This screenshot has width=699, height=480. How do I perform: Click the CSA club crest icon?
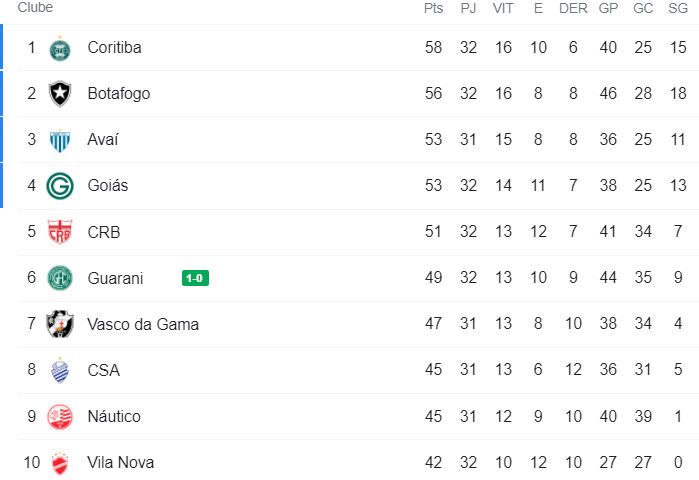60,370
